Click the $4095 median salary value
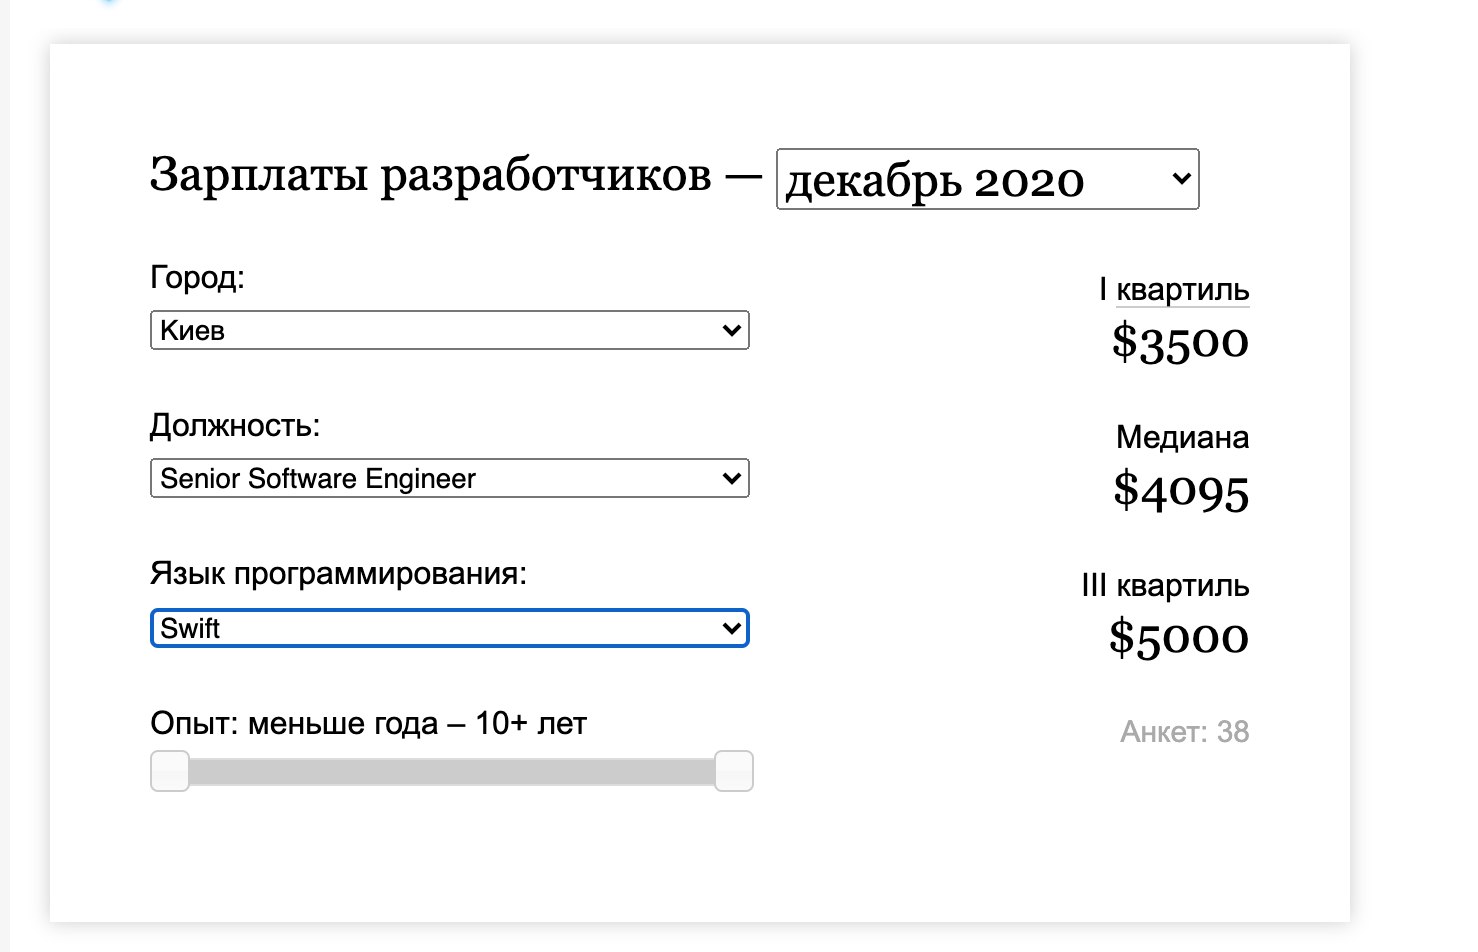This screenshot has height=952, width=1478. (x=1181, y=491)
